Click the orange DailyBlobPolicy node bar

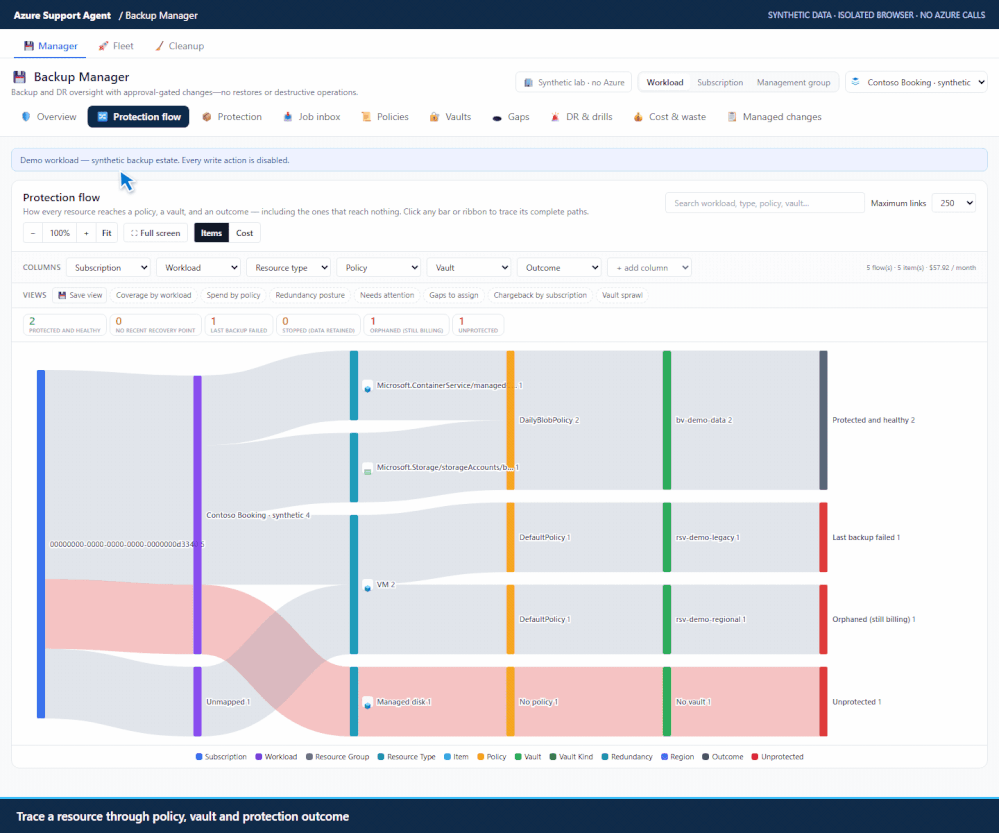(x=510, y=420)
